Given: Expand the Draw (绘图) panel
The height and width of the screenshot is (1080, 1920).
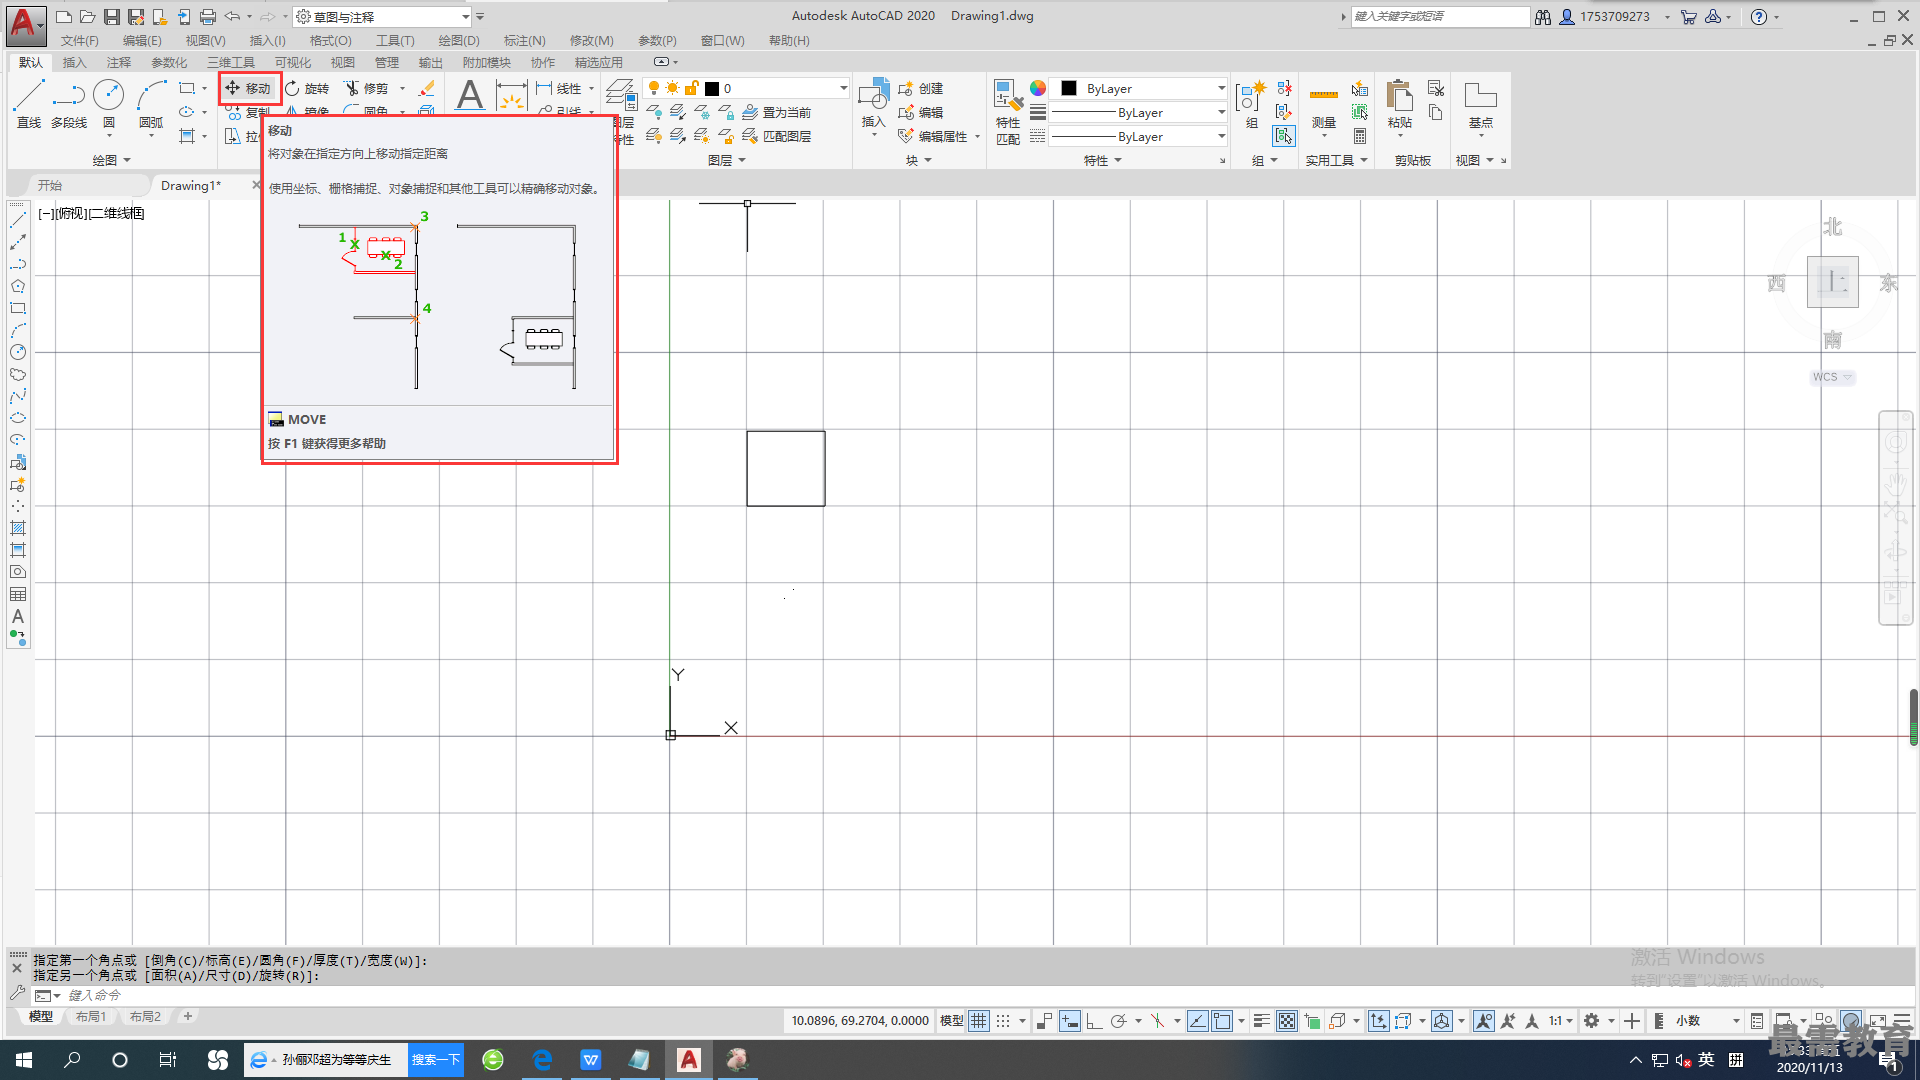Looking at the screenshot, I should click(111, 160).
